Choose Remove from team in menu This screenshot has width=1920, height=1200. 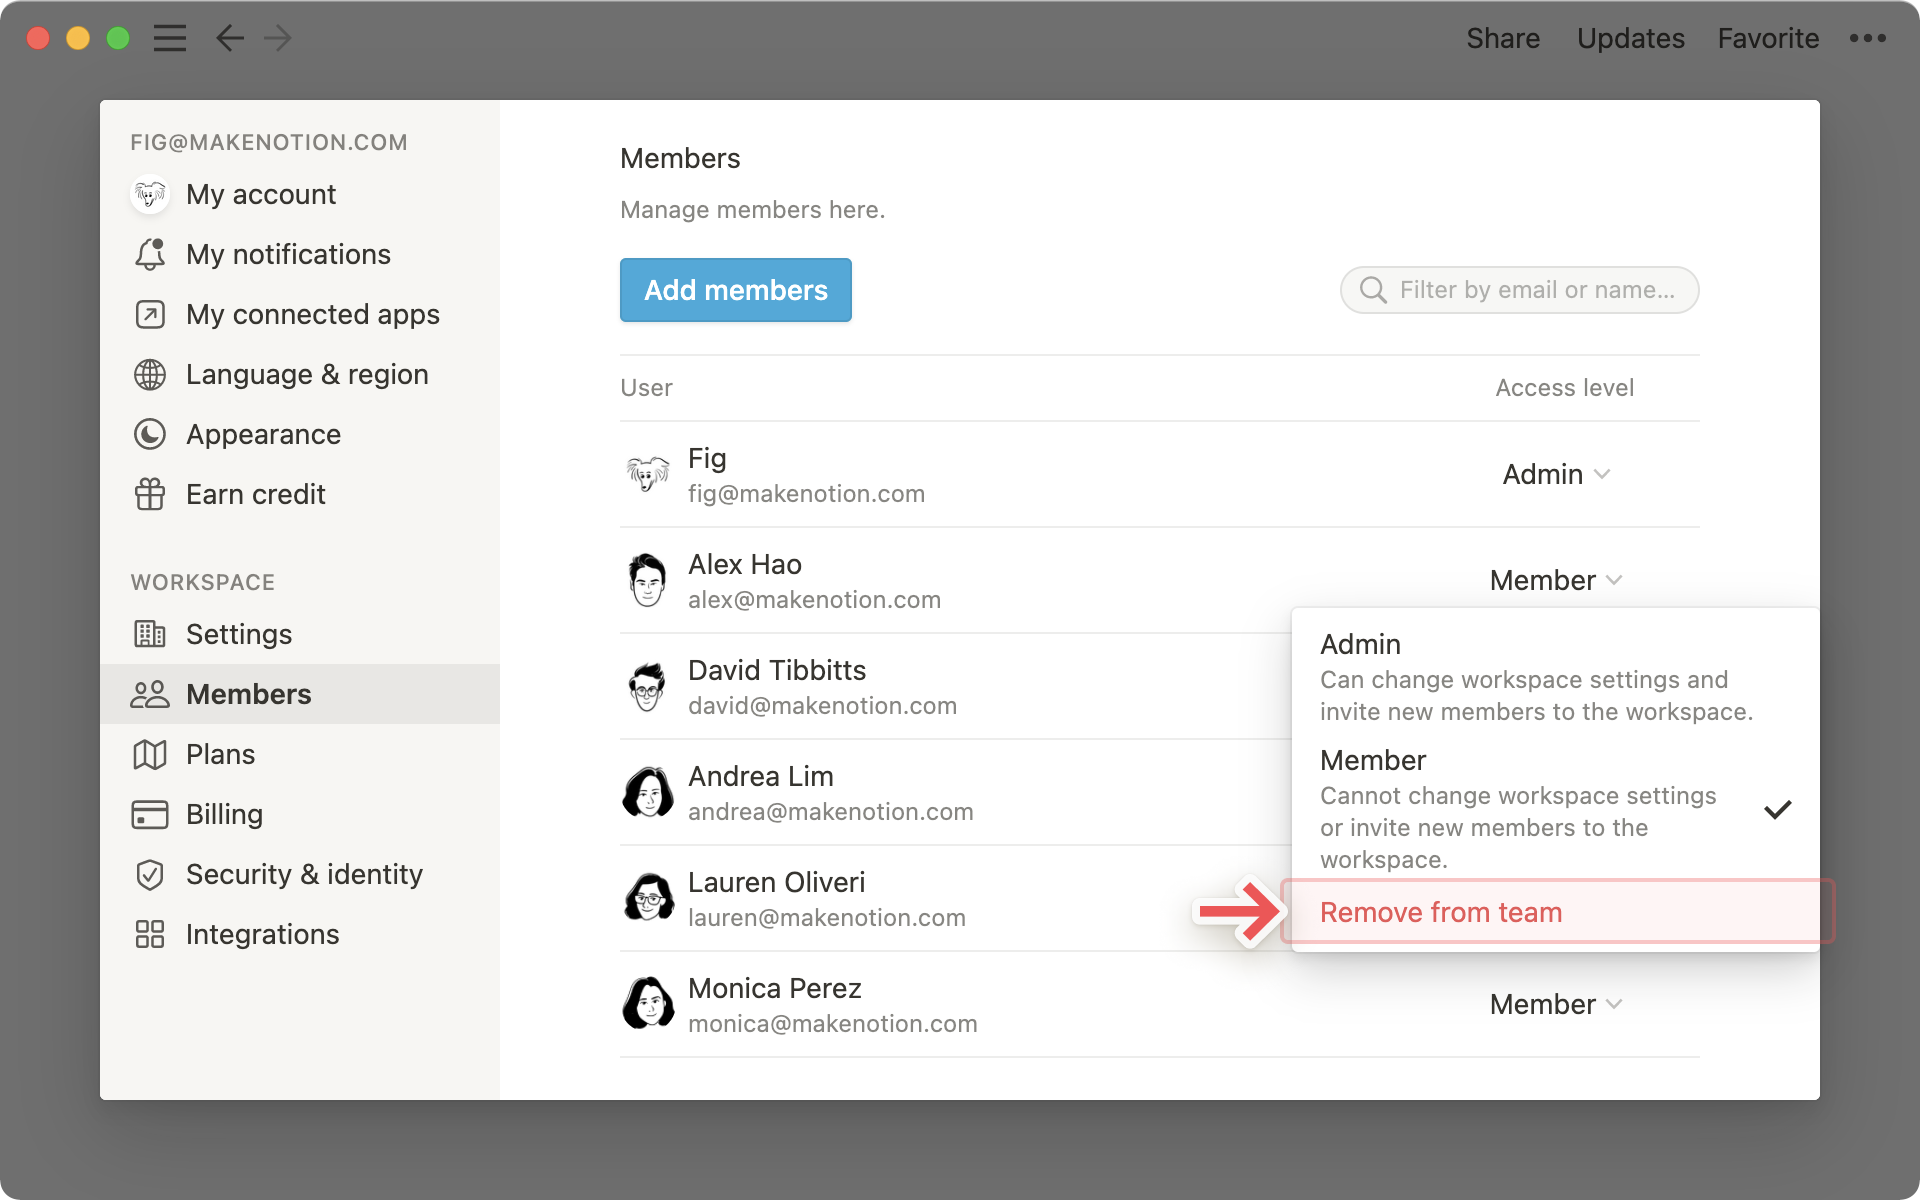click(1441, 912)
